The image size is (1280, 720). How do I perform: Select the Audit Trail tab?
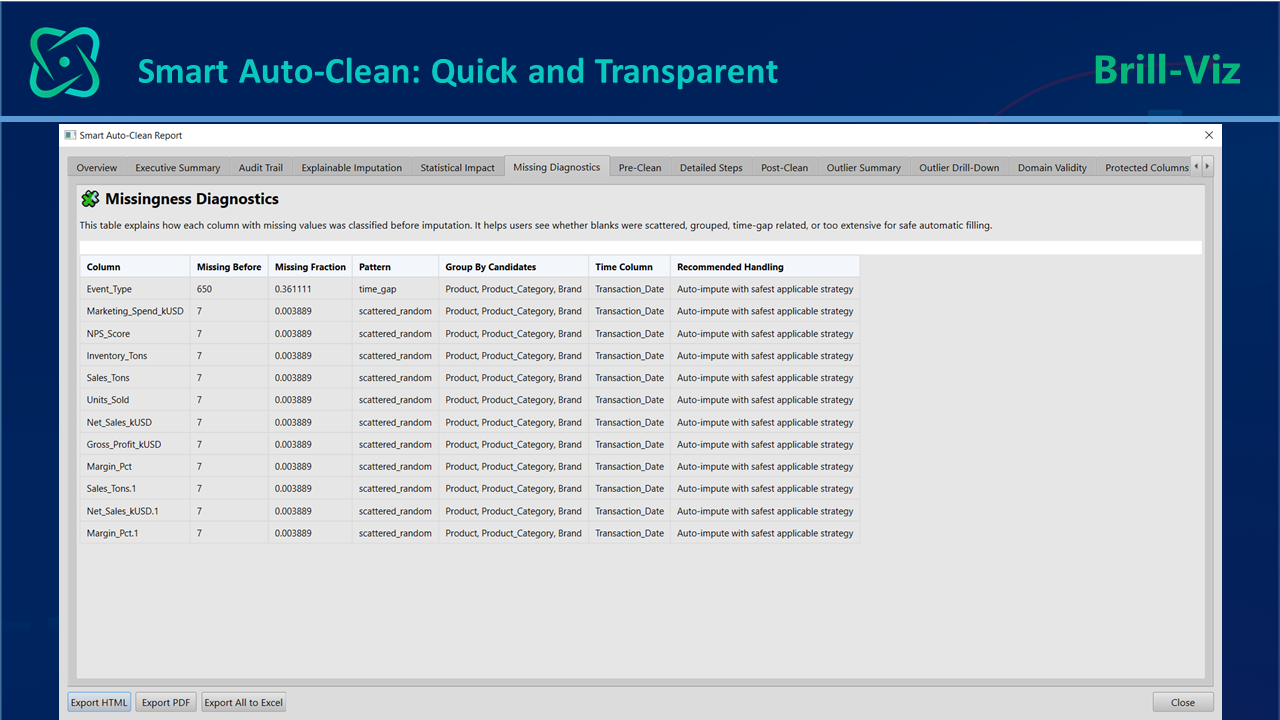point(261,167)
